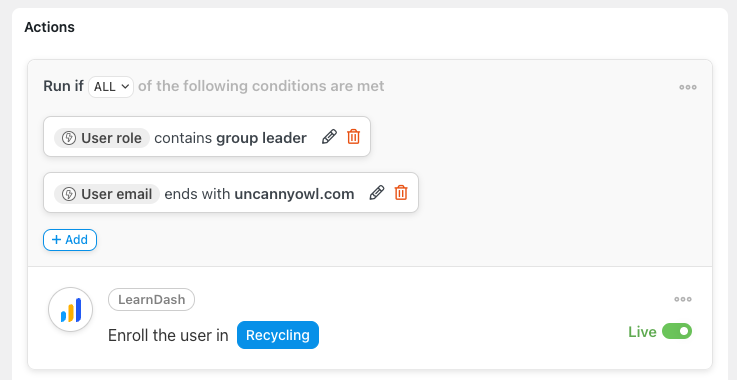
Task: Open the ALL conditions dropdown
Action: click(111, 87)
